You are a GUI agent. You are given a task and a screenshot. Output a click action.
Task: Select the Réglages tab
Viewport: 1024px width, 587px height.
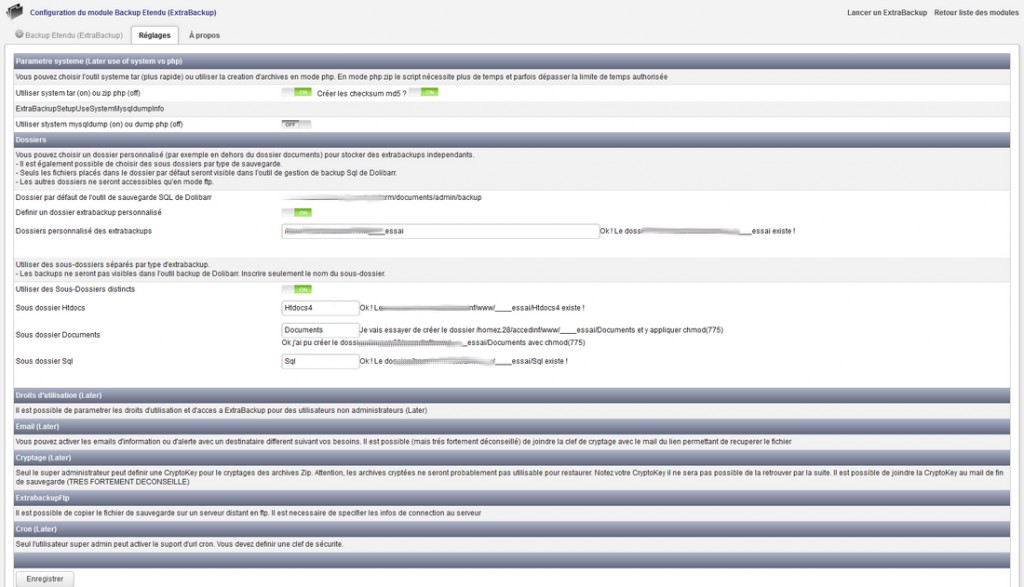(154, 35)
